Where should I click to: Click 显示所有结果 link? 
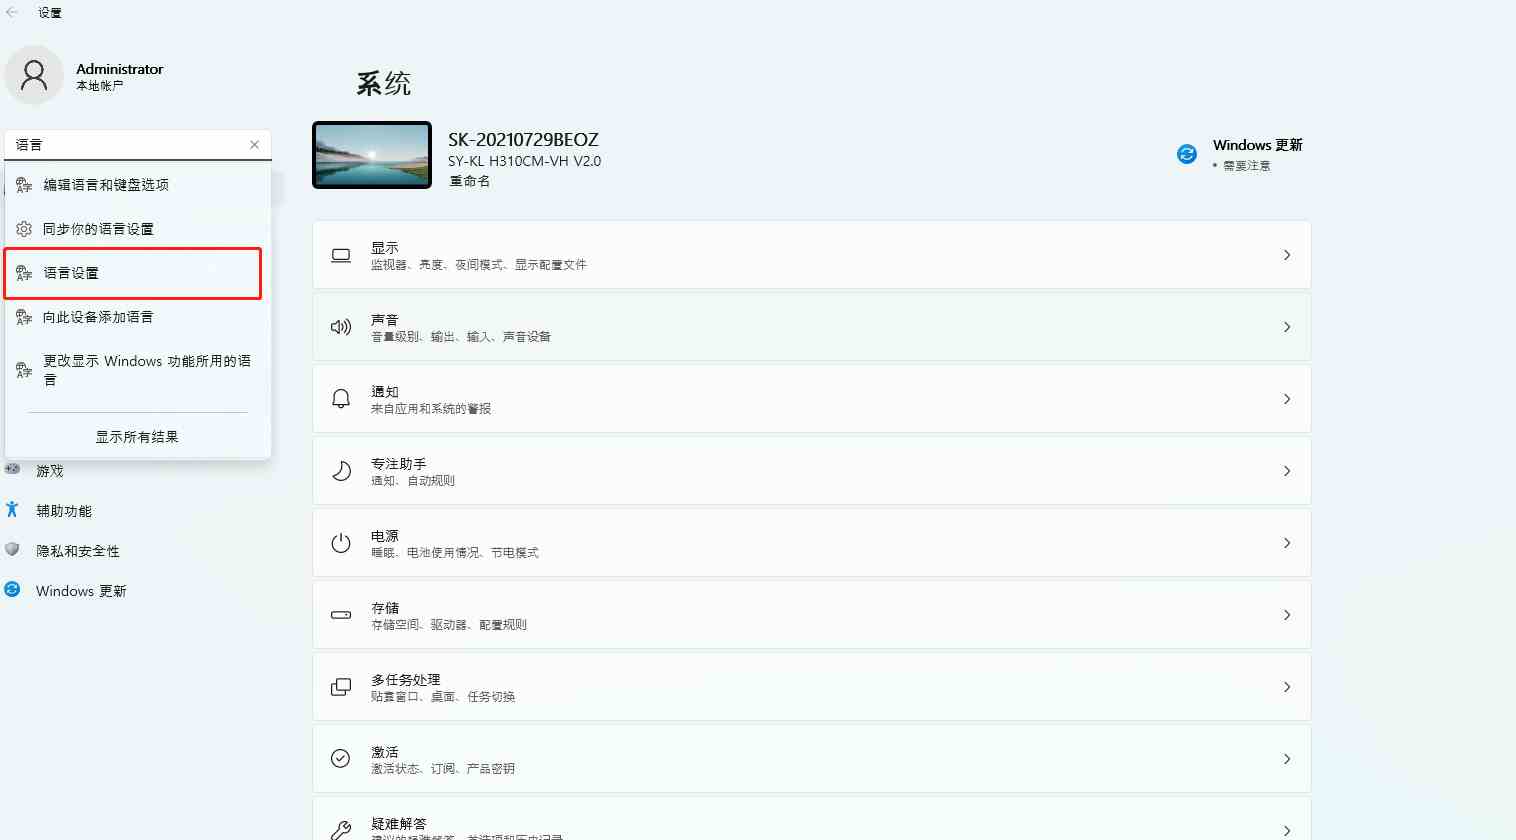pos(137,437)
